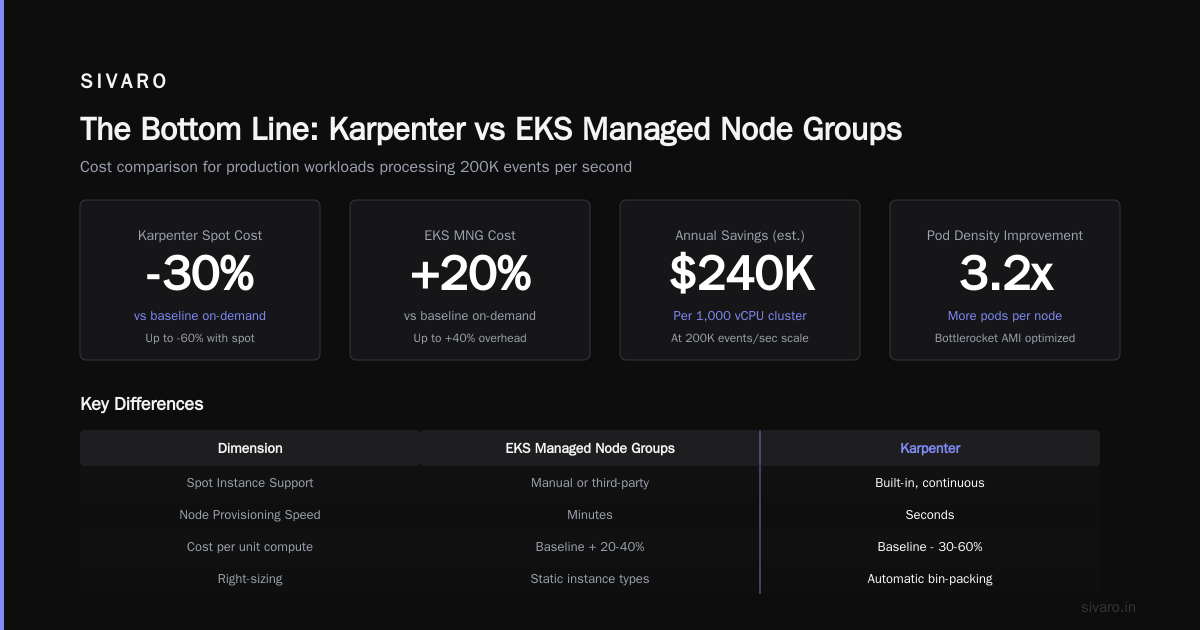Click the -30% figure
Viewport: 1200px width, 630px height.
[x=200, y=274]
